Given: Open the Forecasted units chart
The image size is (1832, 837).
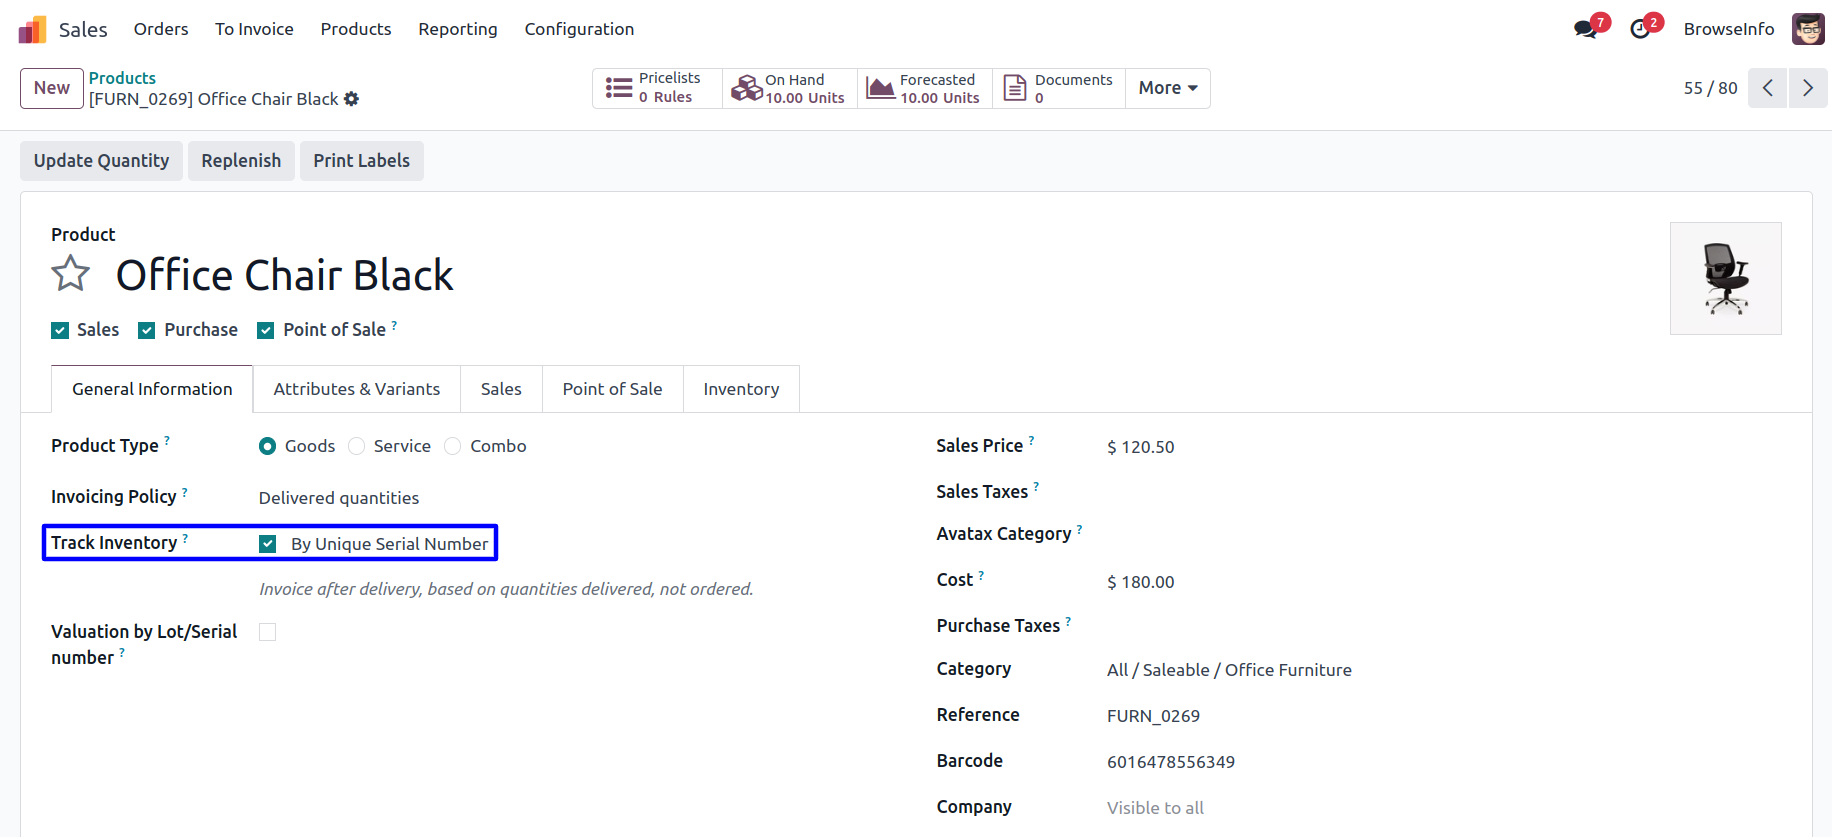Looking at the screenshot, I should (924, 88).
